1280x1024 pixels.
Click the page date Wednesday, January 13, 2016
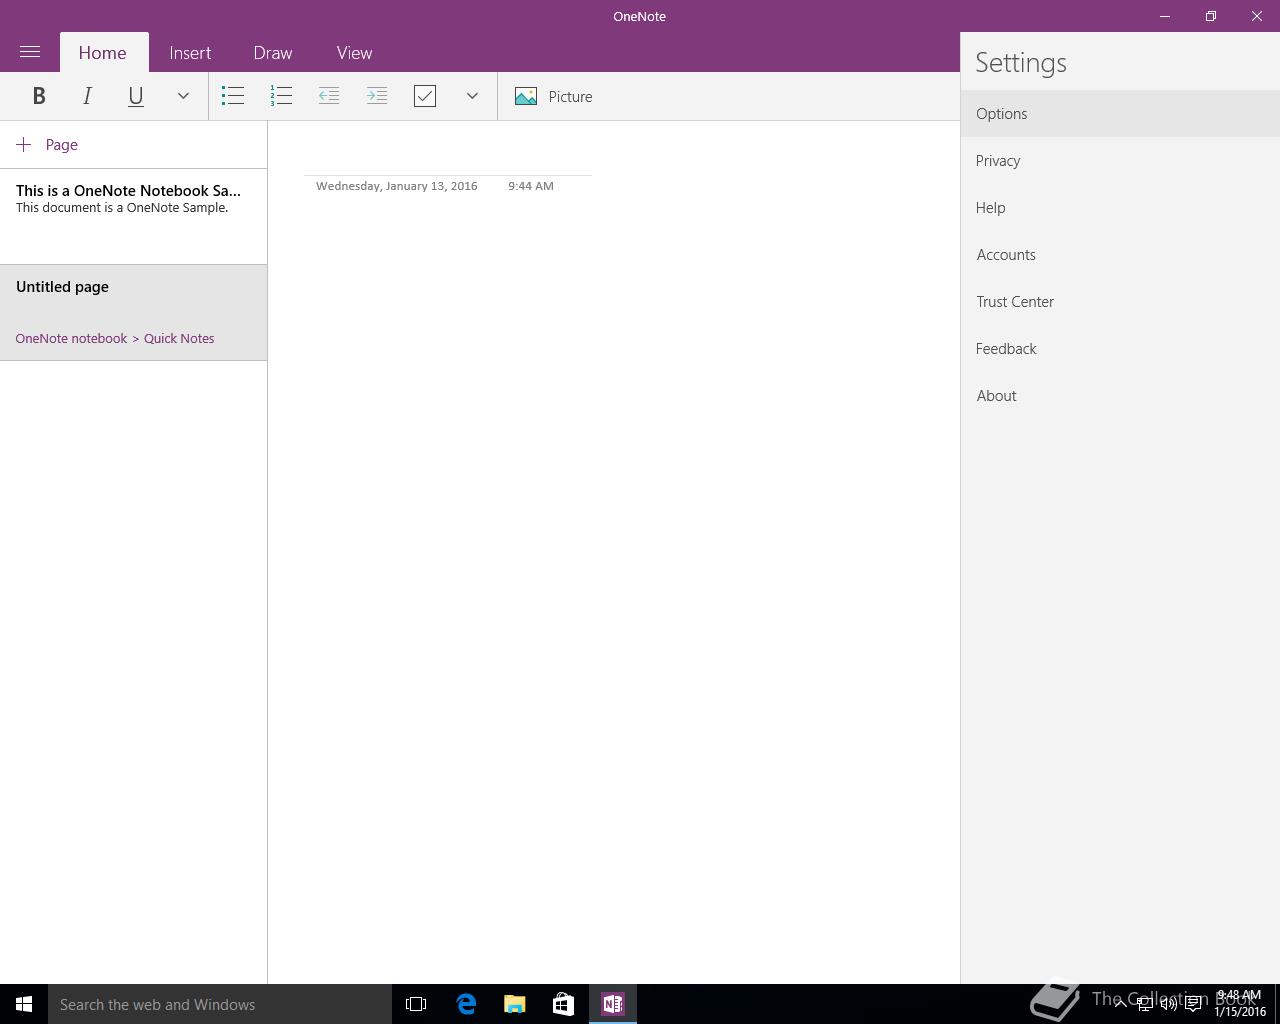[x=396, y=186]
